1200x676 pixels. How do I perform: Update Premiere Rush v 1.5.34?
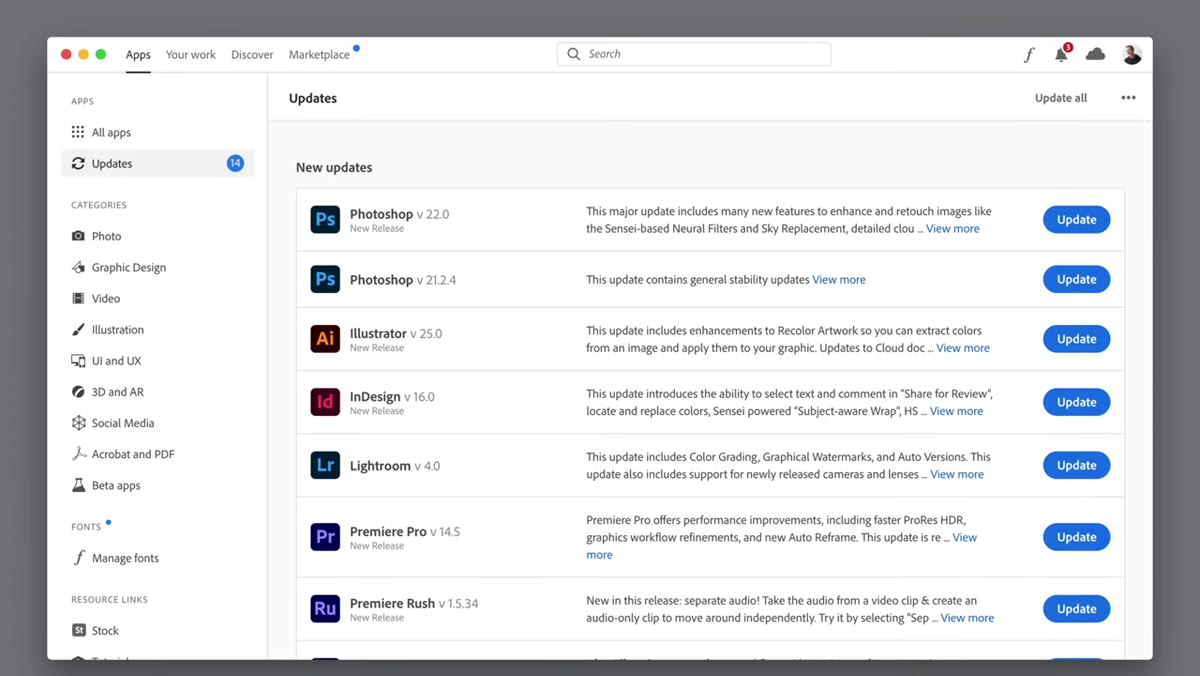tap(1076, 608)
